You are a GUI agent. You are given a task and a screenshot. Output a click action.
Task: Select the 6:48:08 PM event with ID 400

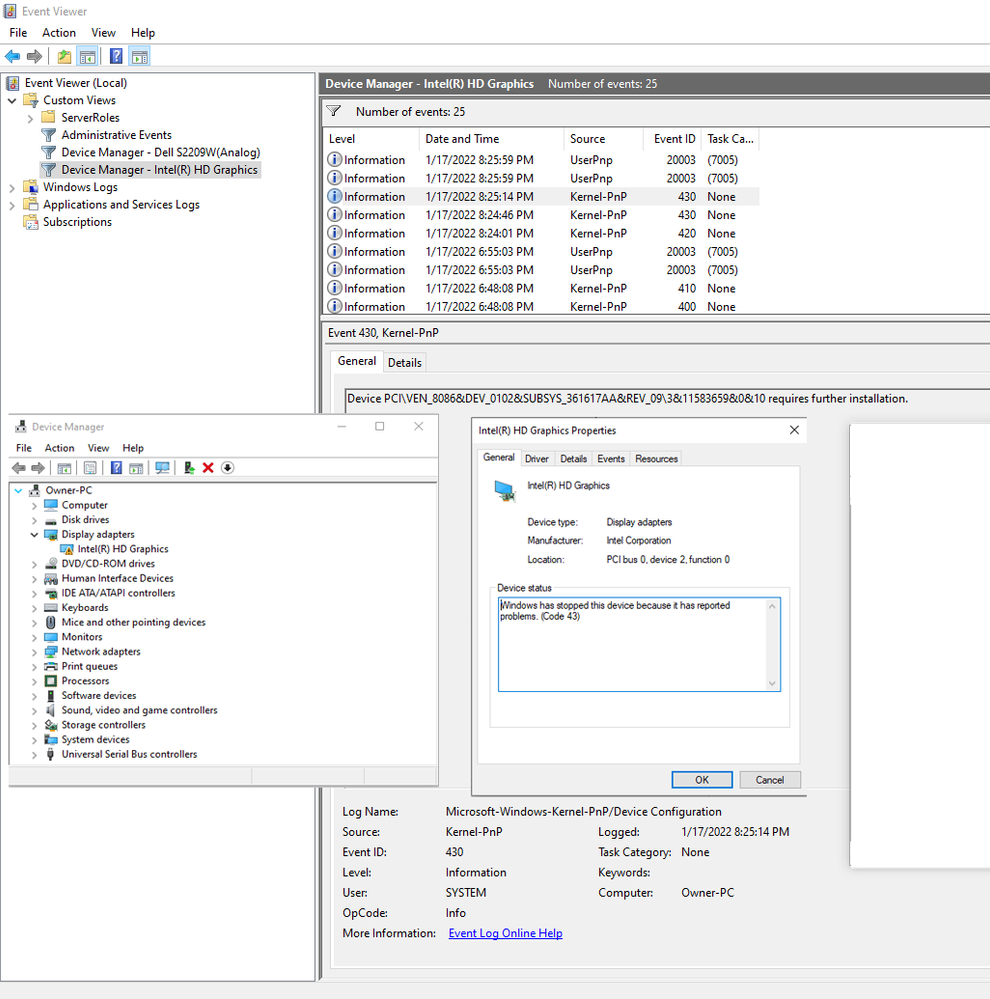click(542, 306)
